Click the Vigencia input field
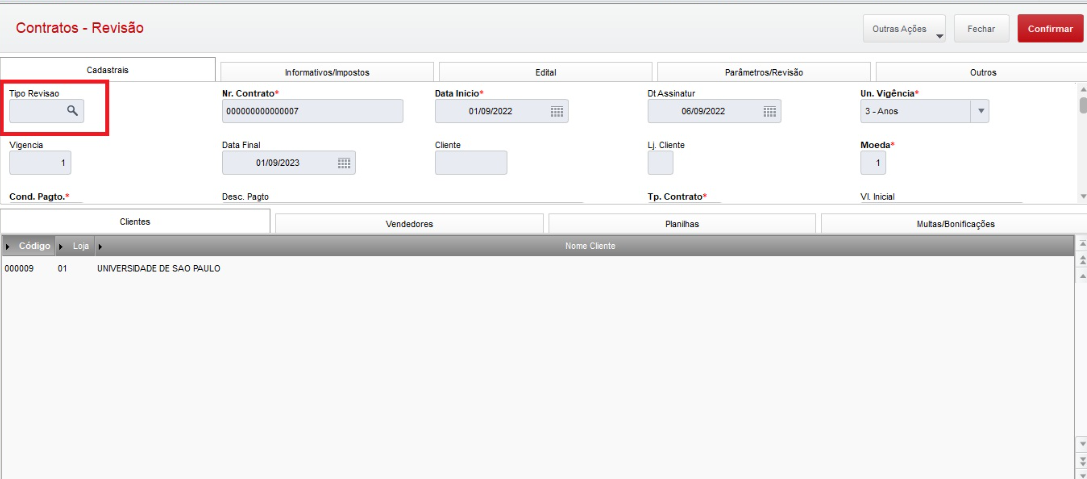 coord(40,163)
